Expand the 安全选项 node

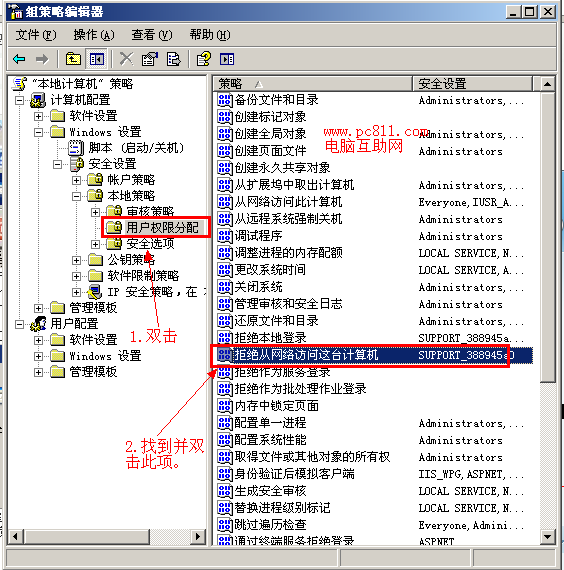95,244
